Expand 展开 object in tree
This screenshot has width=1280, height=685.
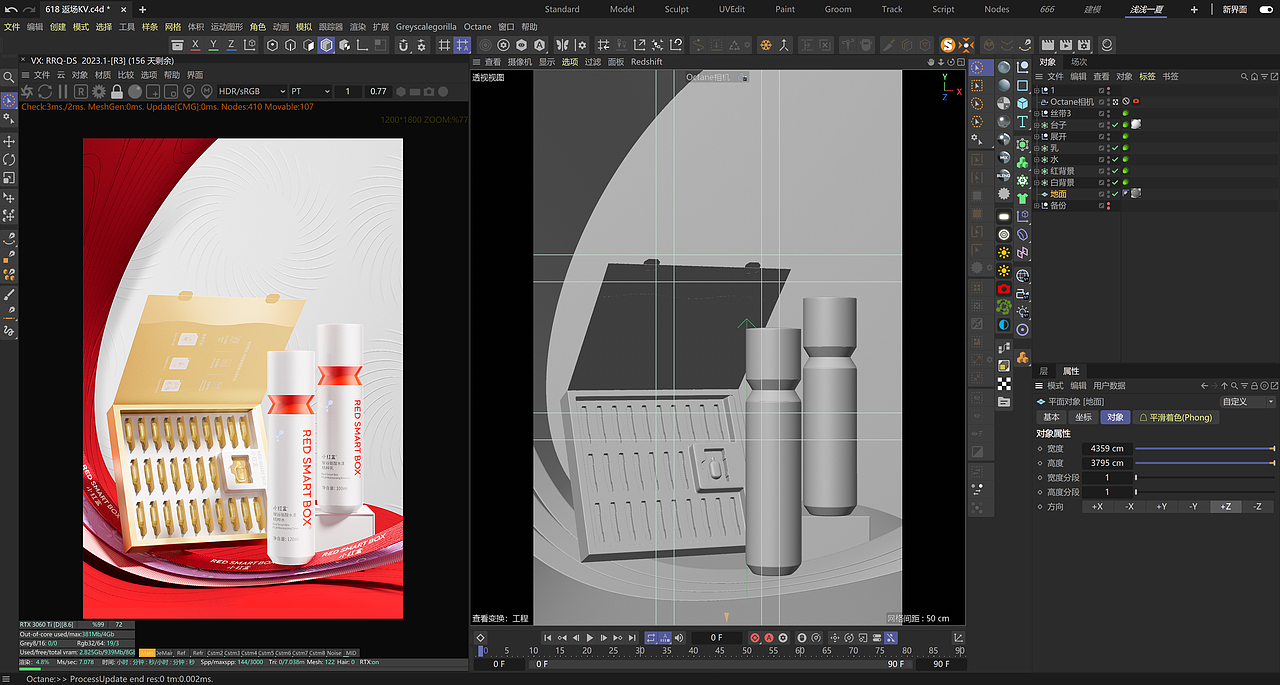[x=1037, y=136]
